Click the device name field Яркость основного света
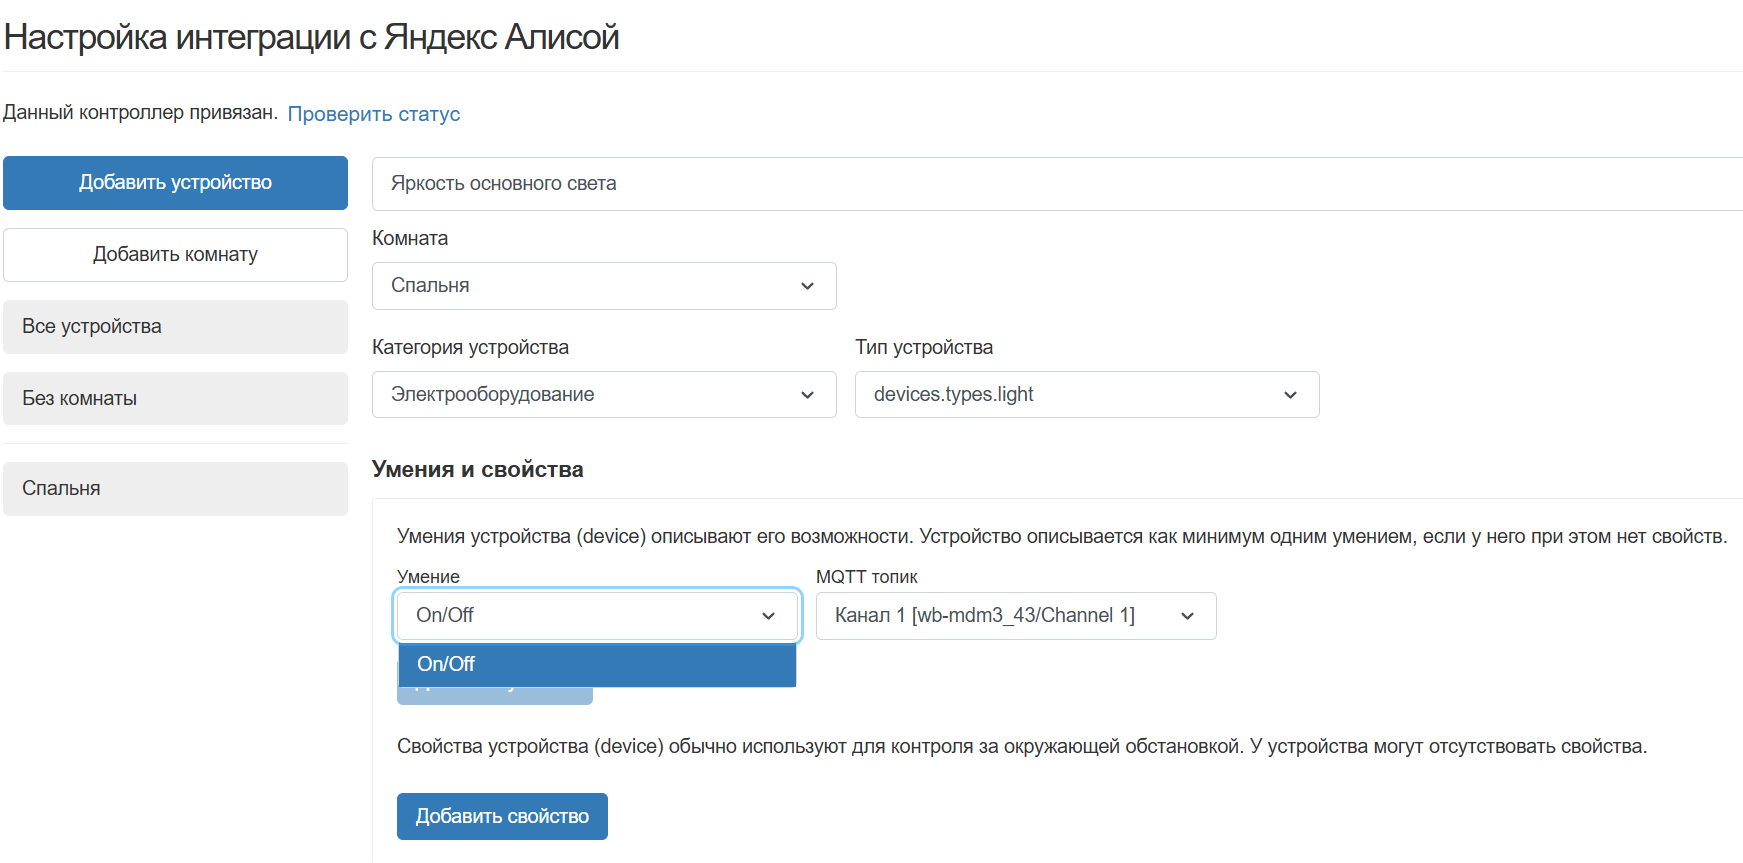1743x863 pixels. (x=1050, y=184)
